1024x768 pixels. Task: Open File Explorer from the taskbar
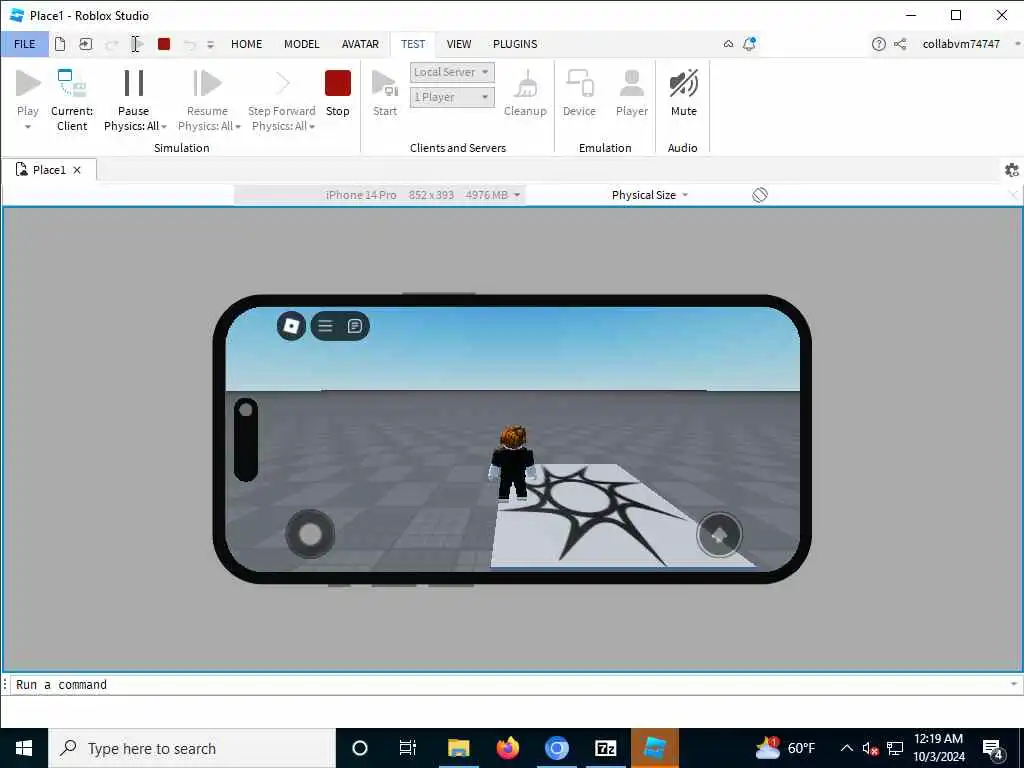pos(458,748)
